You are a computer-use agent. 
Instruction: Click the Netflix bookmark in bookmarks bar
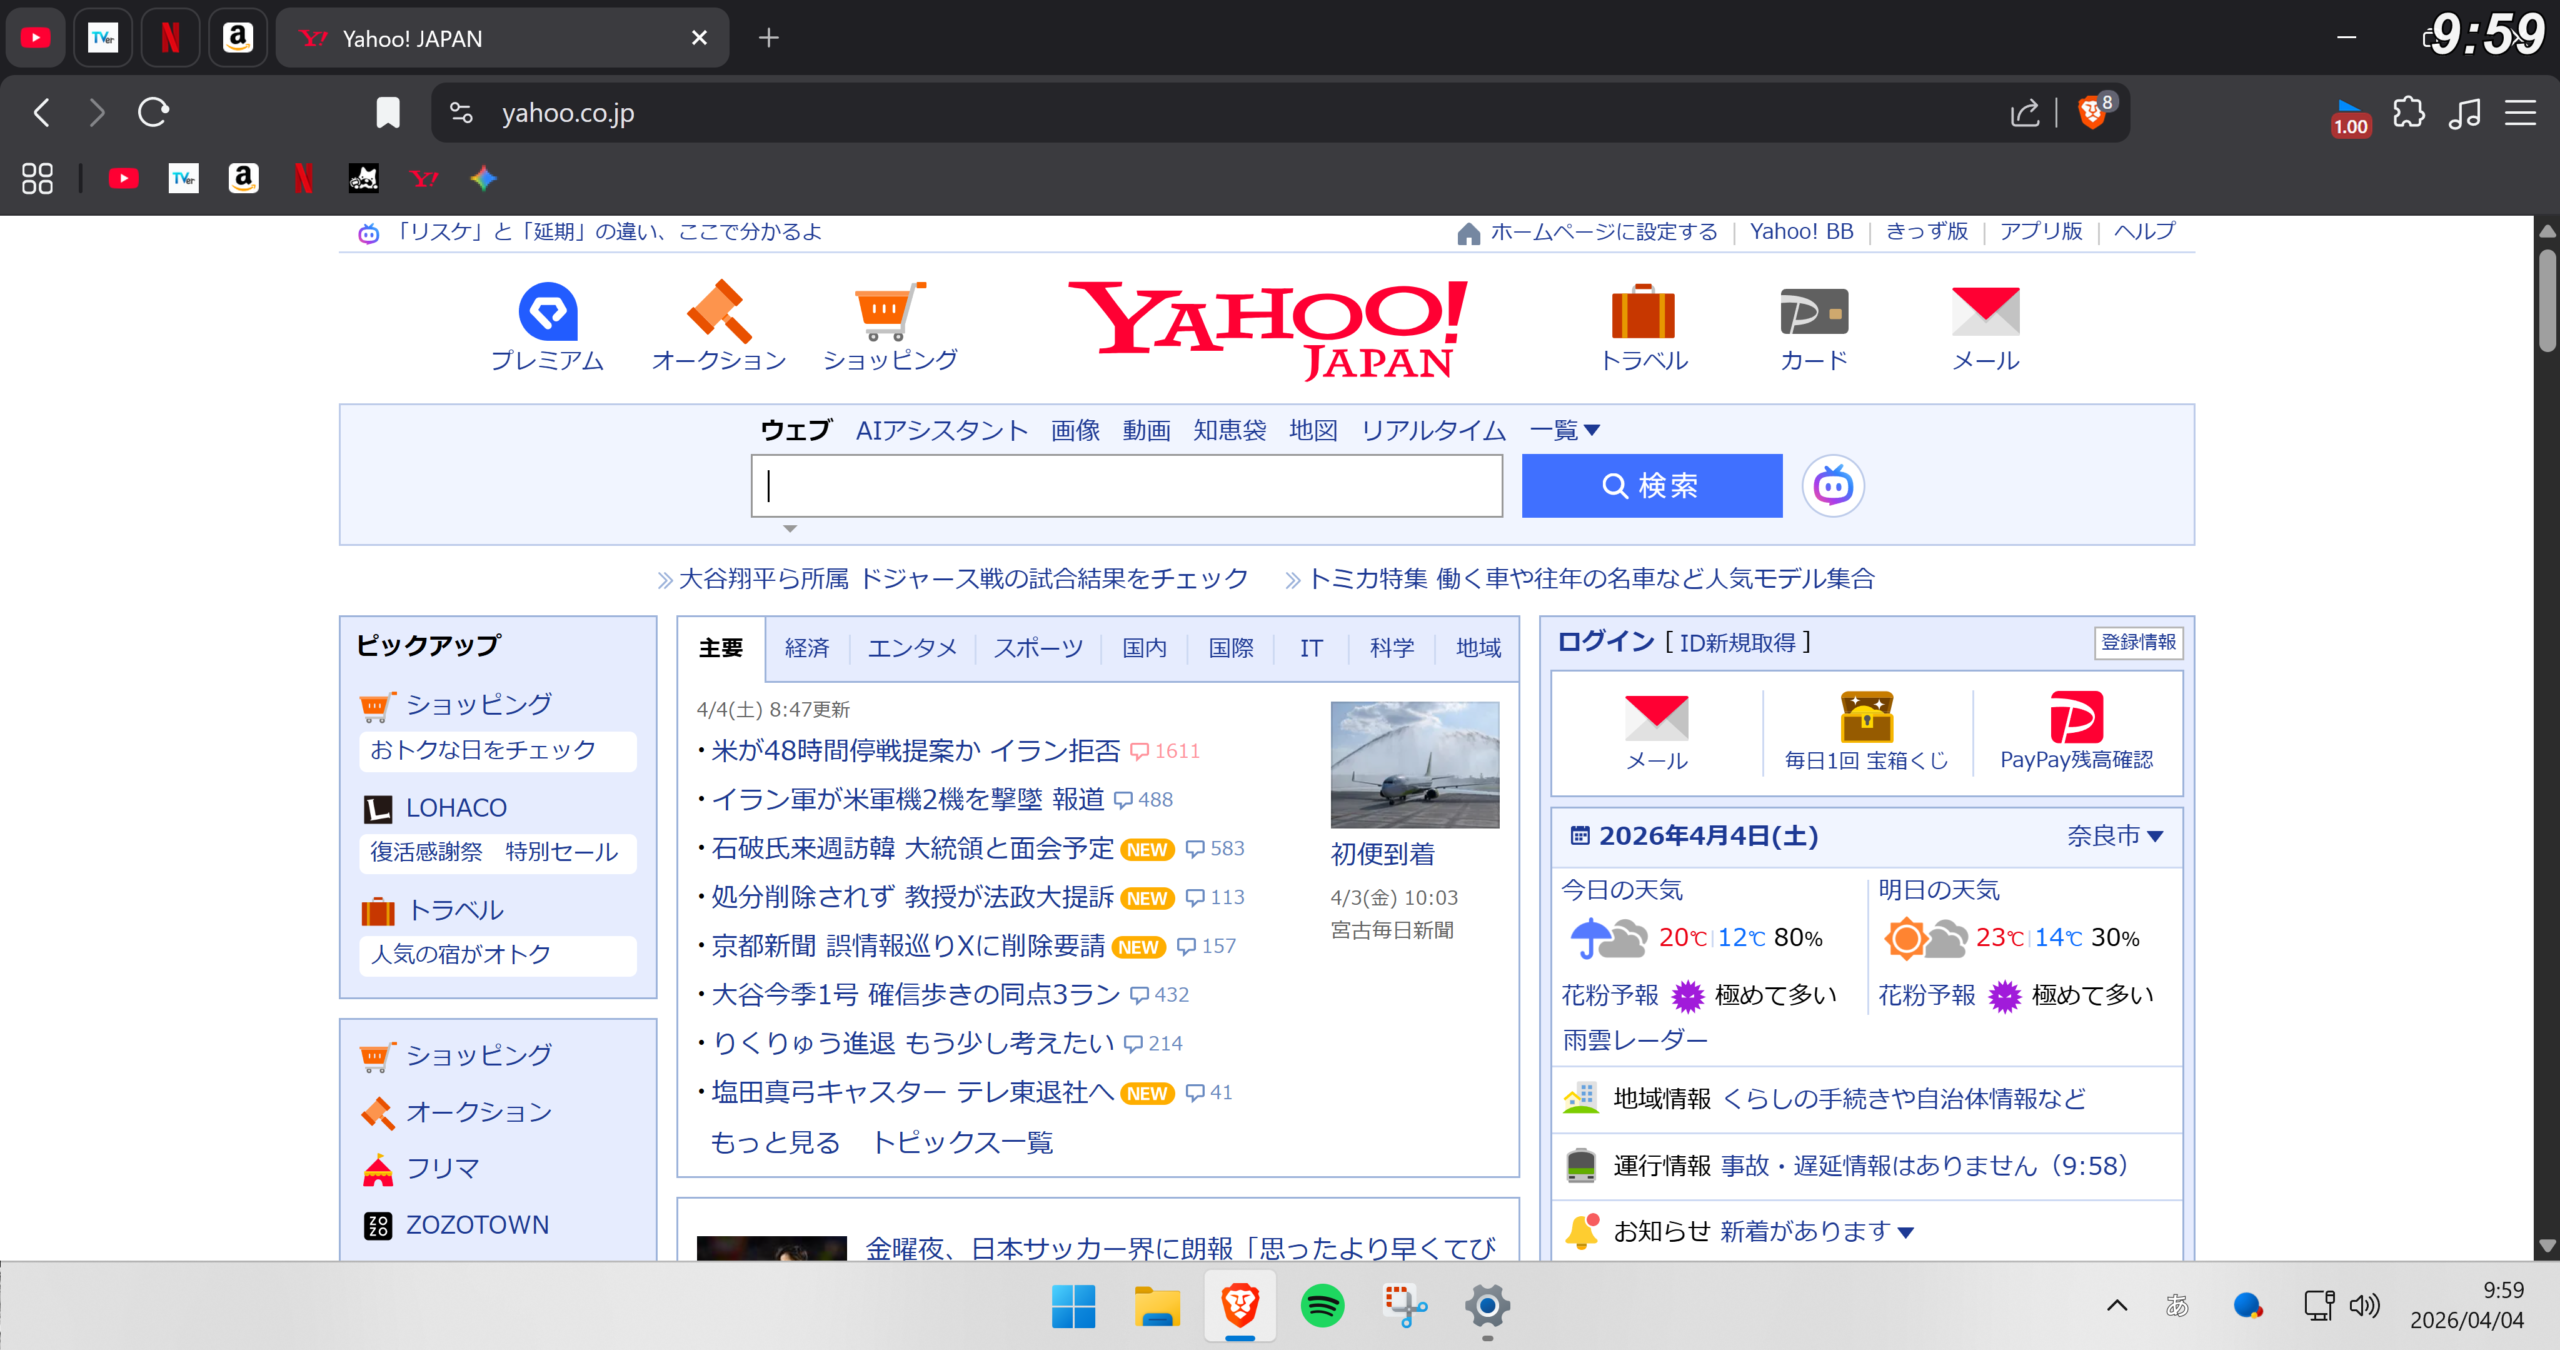[x=304, y=179]
